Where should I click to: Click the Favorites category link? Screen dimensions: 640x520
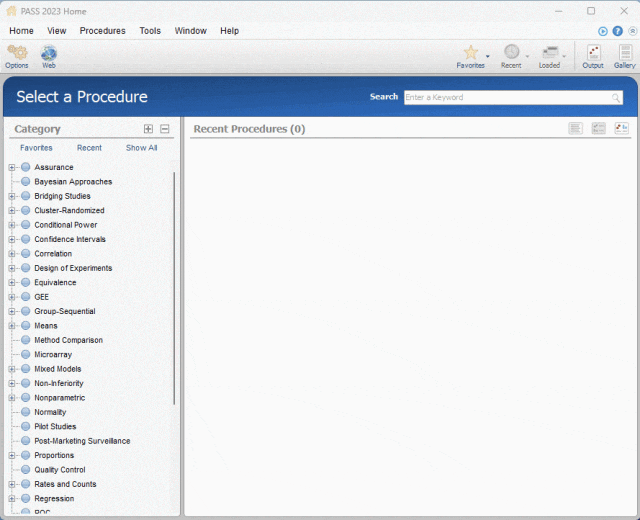(36, 148)
